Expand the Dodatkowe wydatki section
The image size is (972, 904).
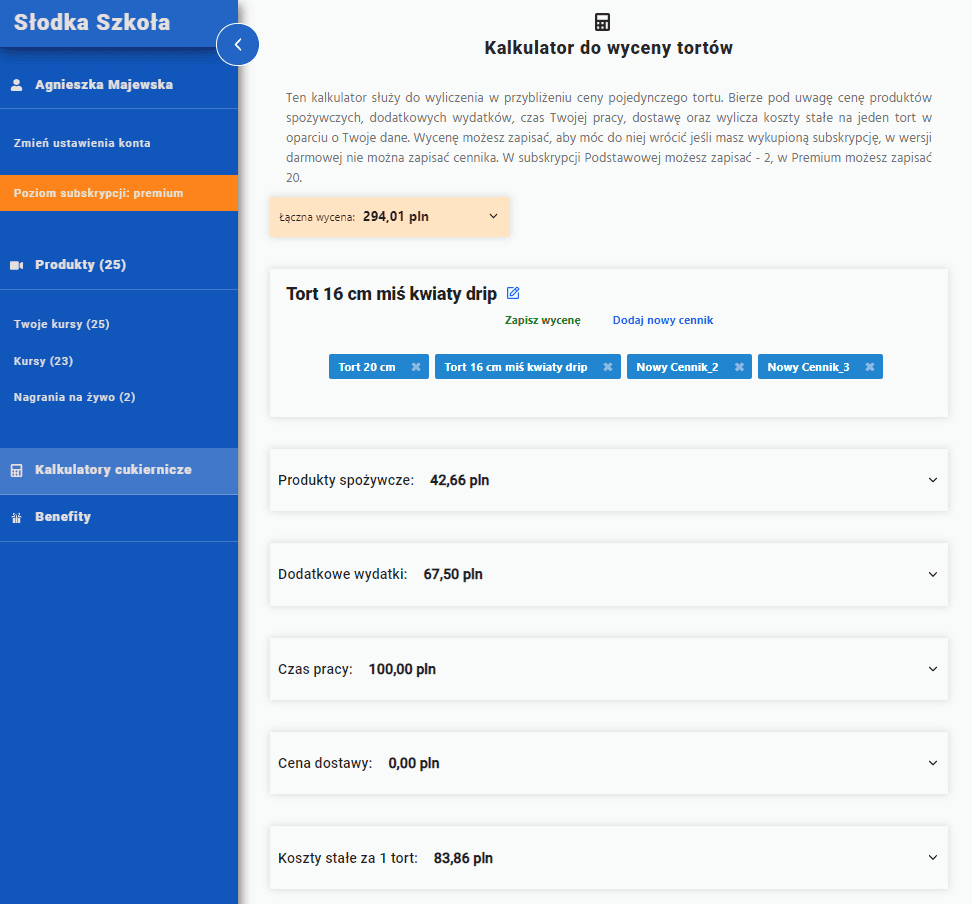932,575
